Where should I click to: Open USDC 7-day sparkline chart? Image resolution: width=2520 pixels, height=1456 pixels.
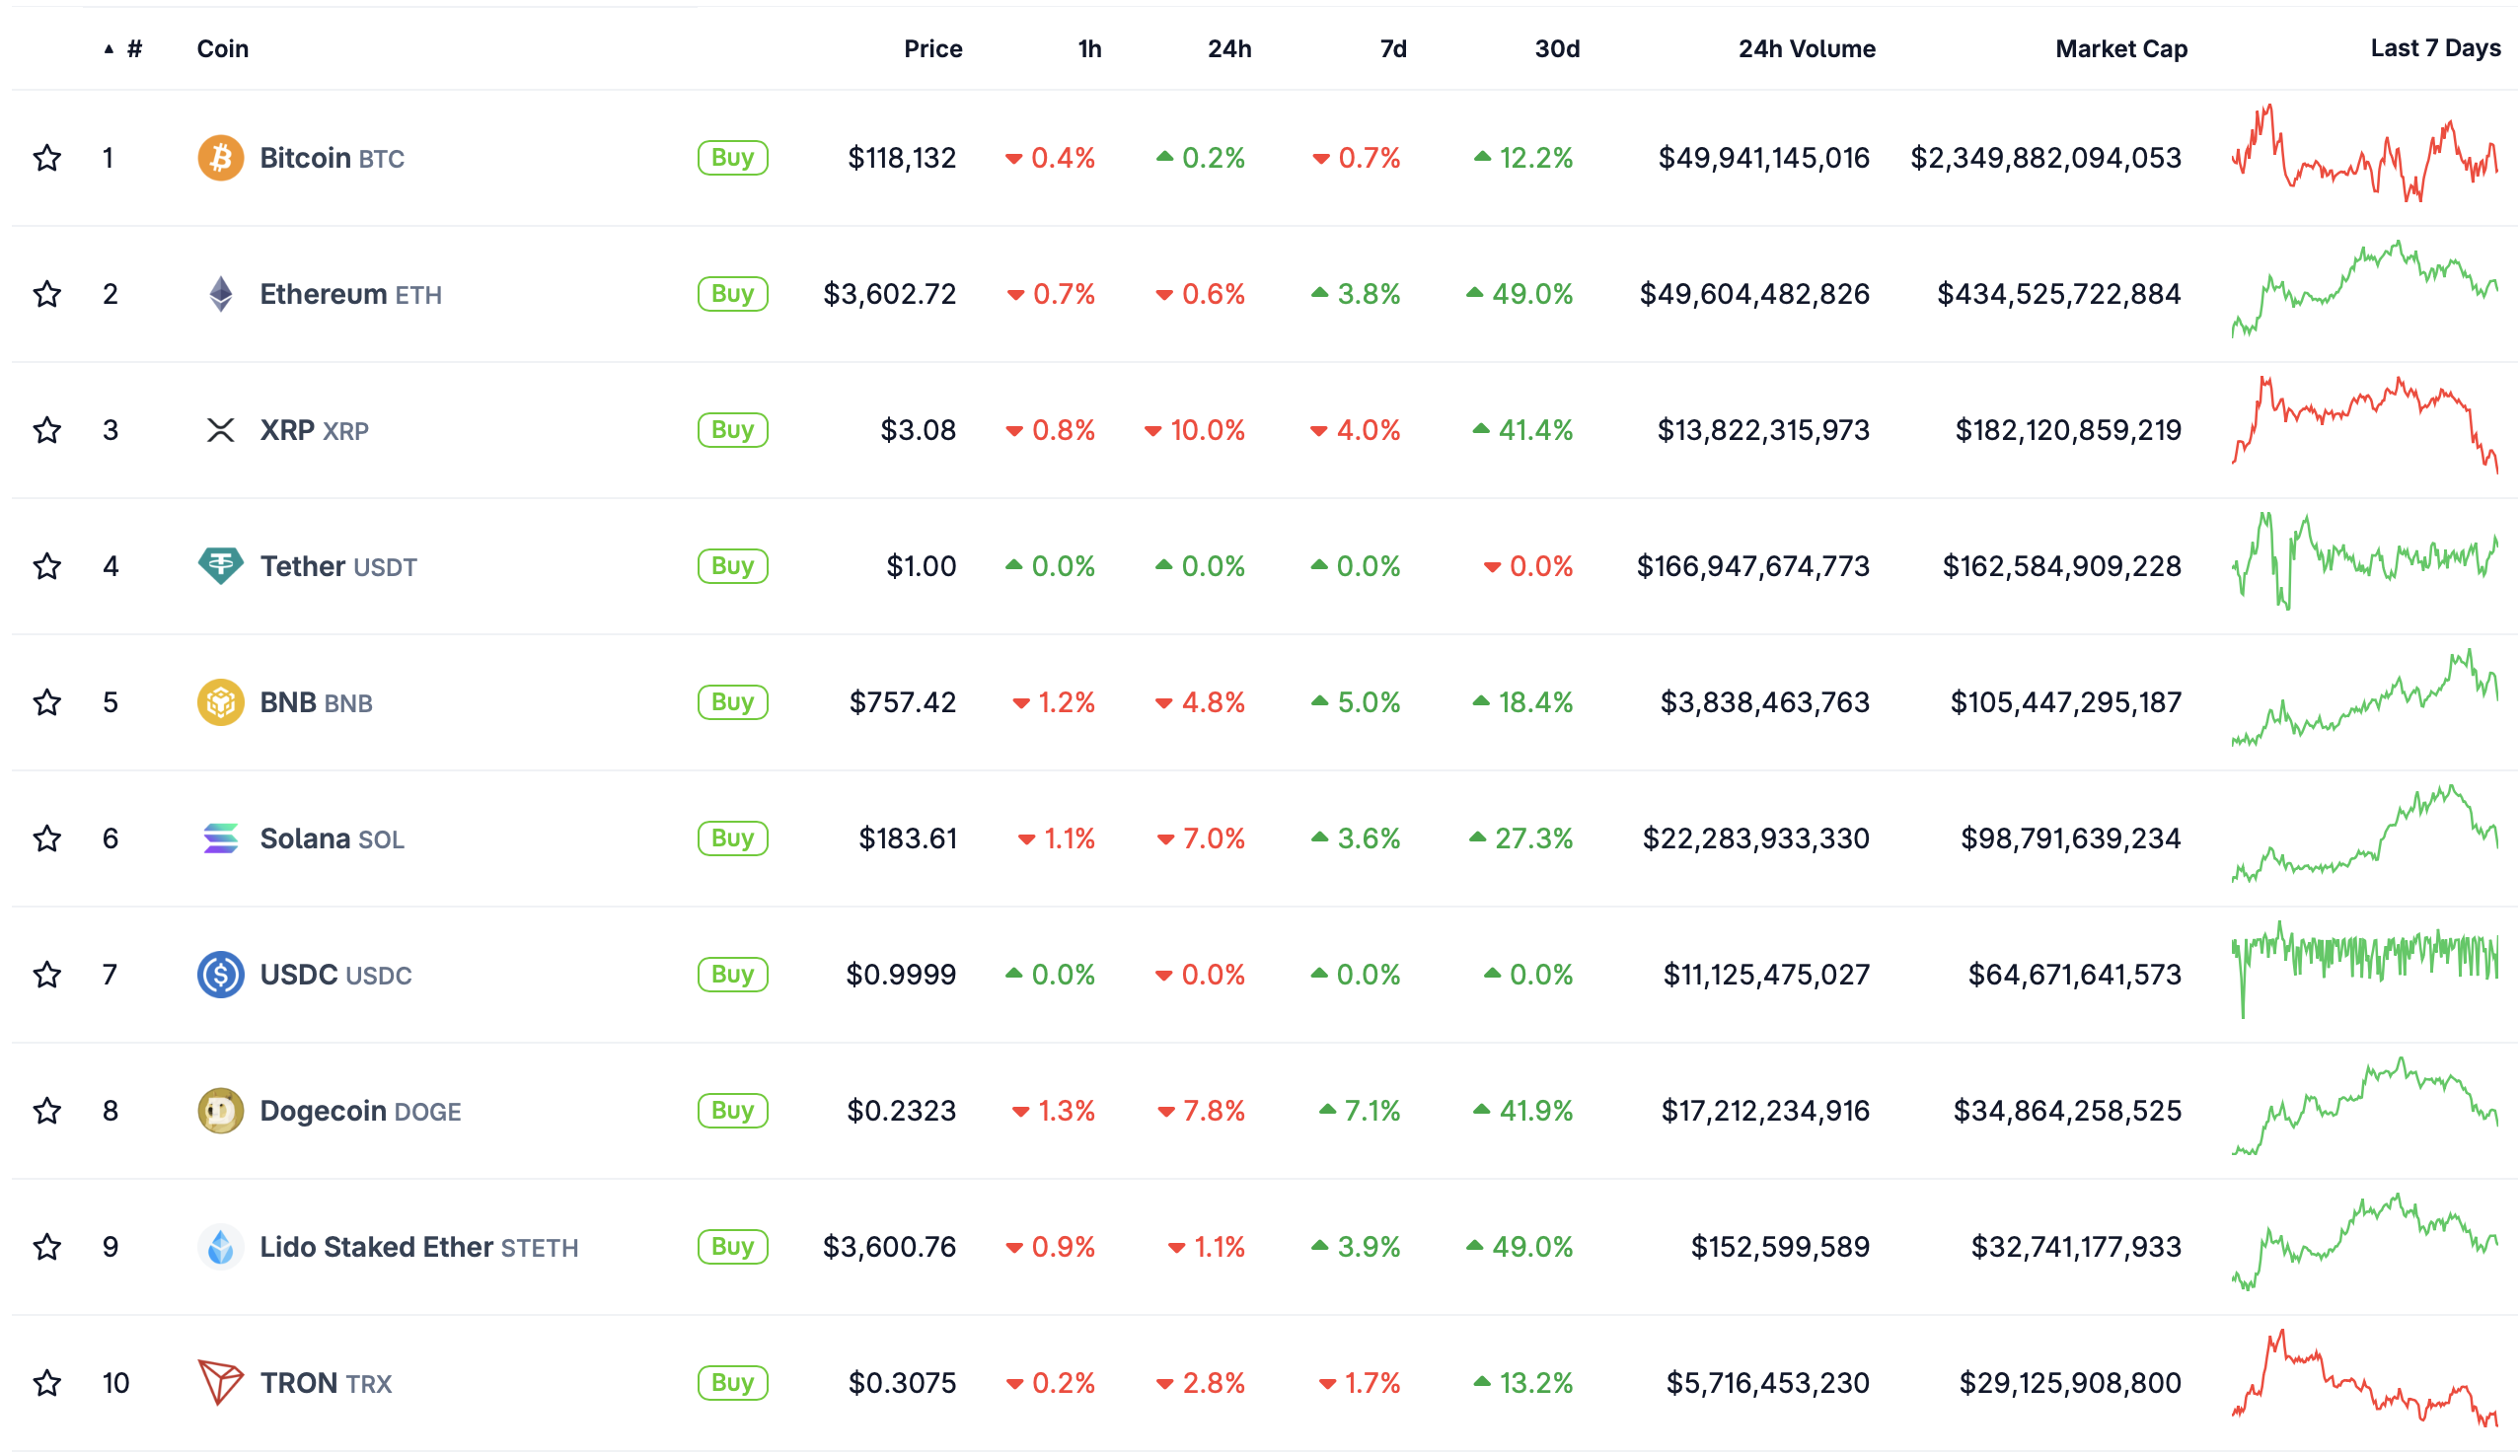2365,969
